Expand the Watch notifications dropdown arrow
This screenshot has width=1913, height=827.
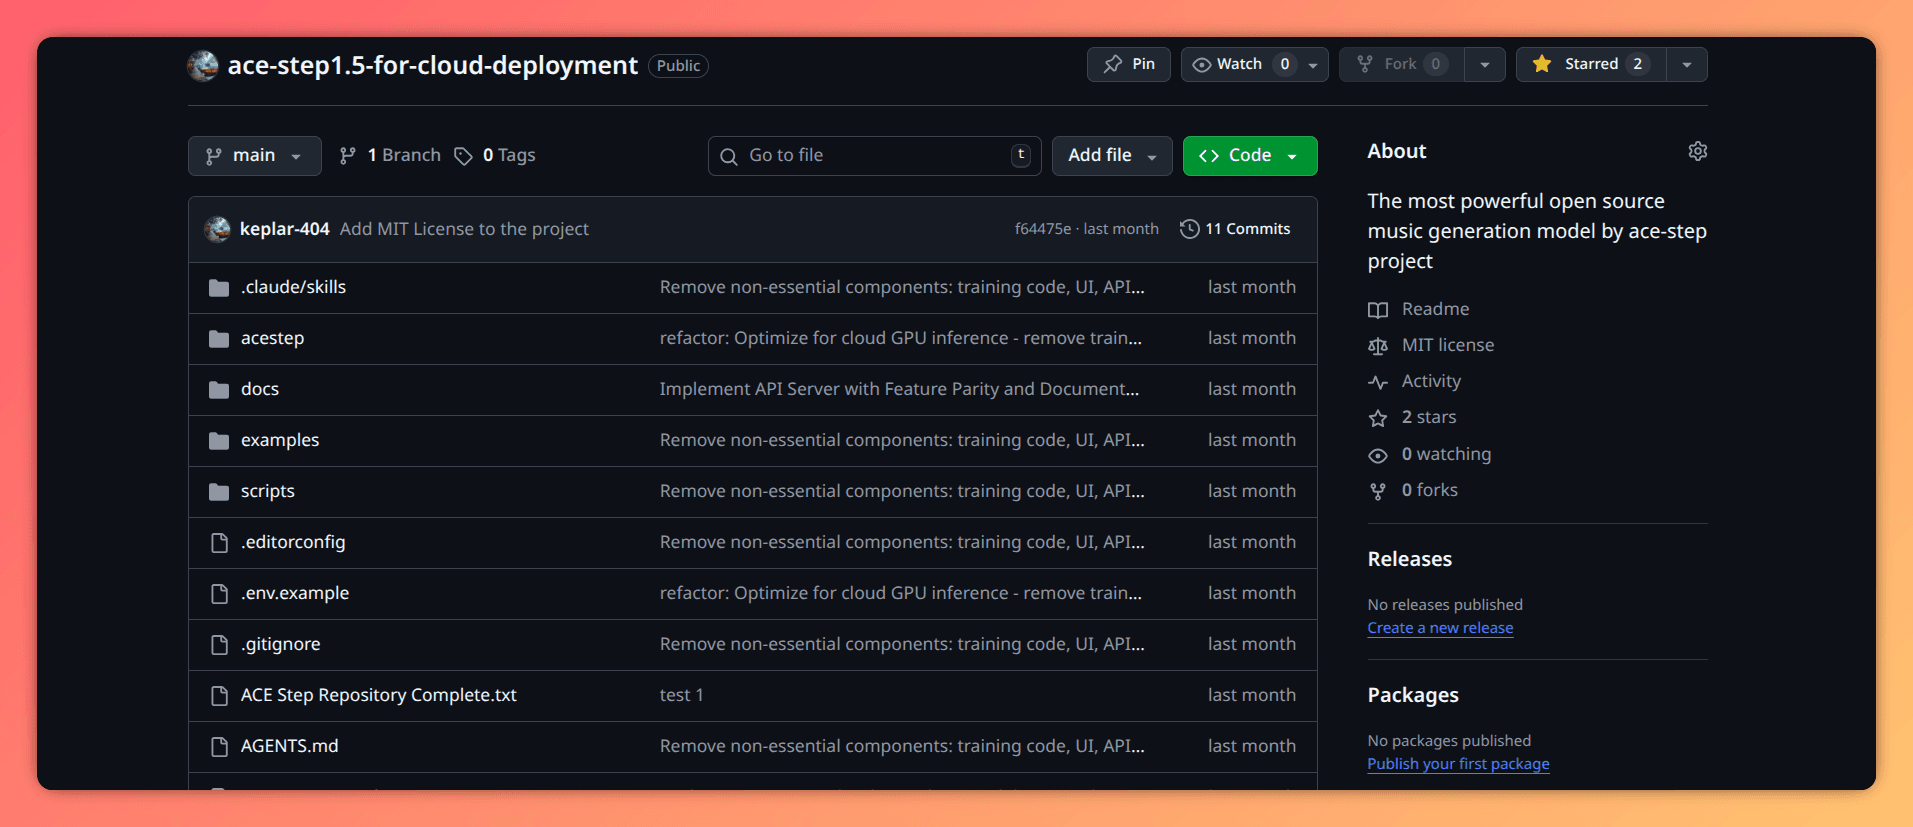point(1313,65)
